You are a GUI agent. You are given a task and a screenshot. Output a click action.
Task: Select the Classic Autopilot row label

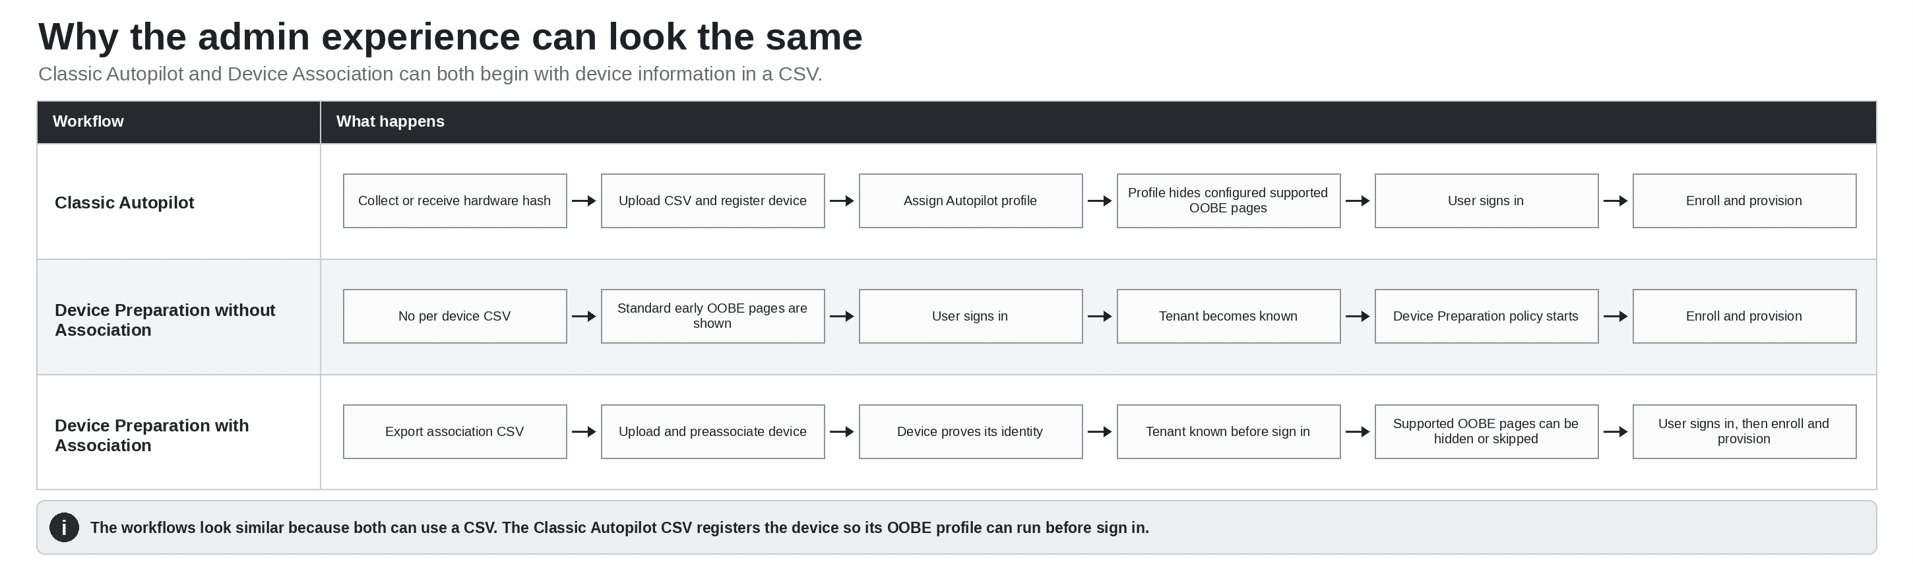pyautogui.click(x=124, y=202)
